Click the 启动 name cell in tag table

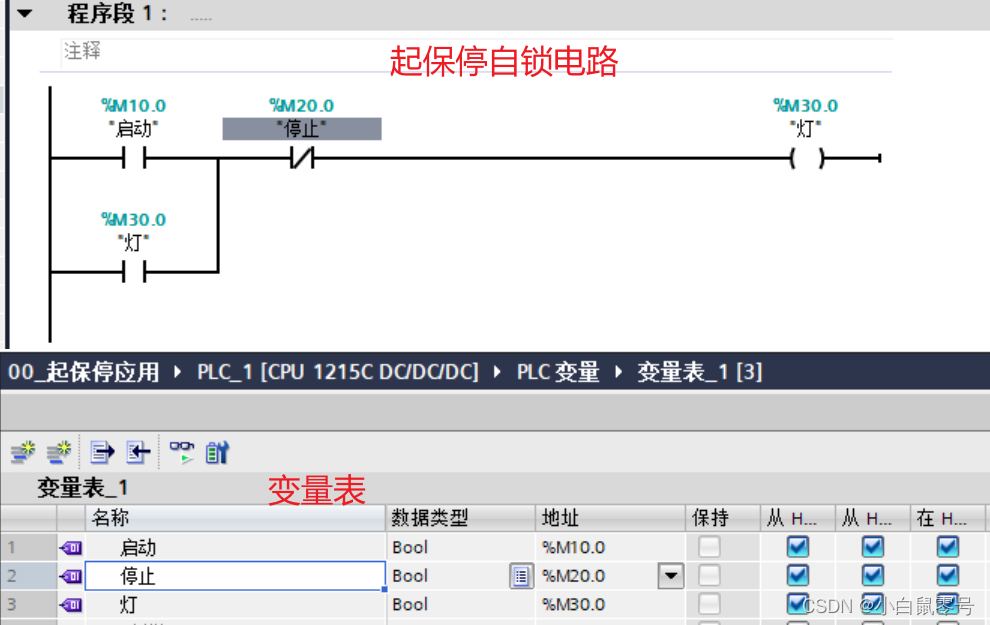pyautogui.click(x=236, y=547)
